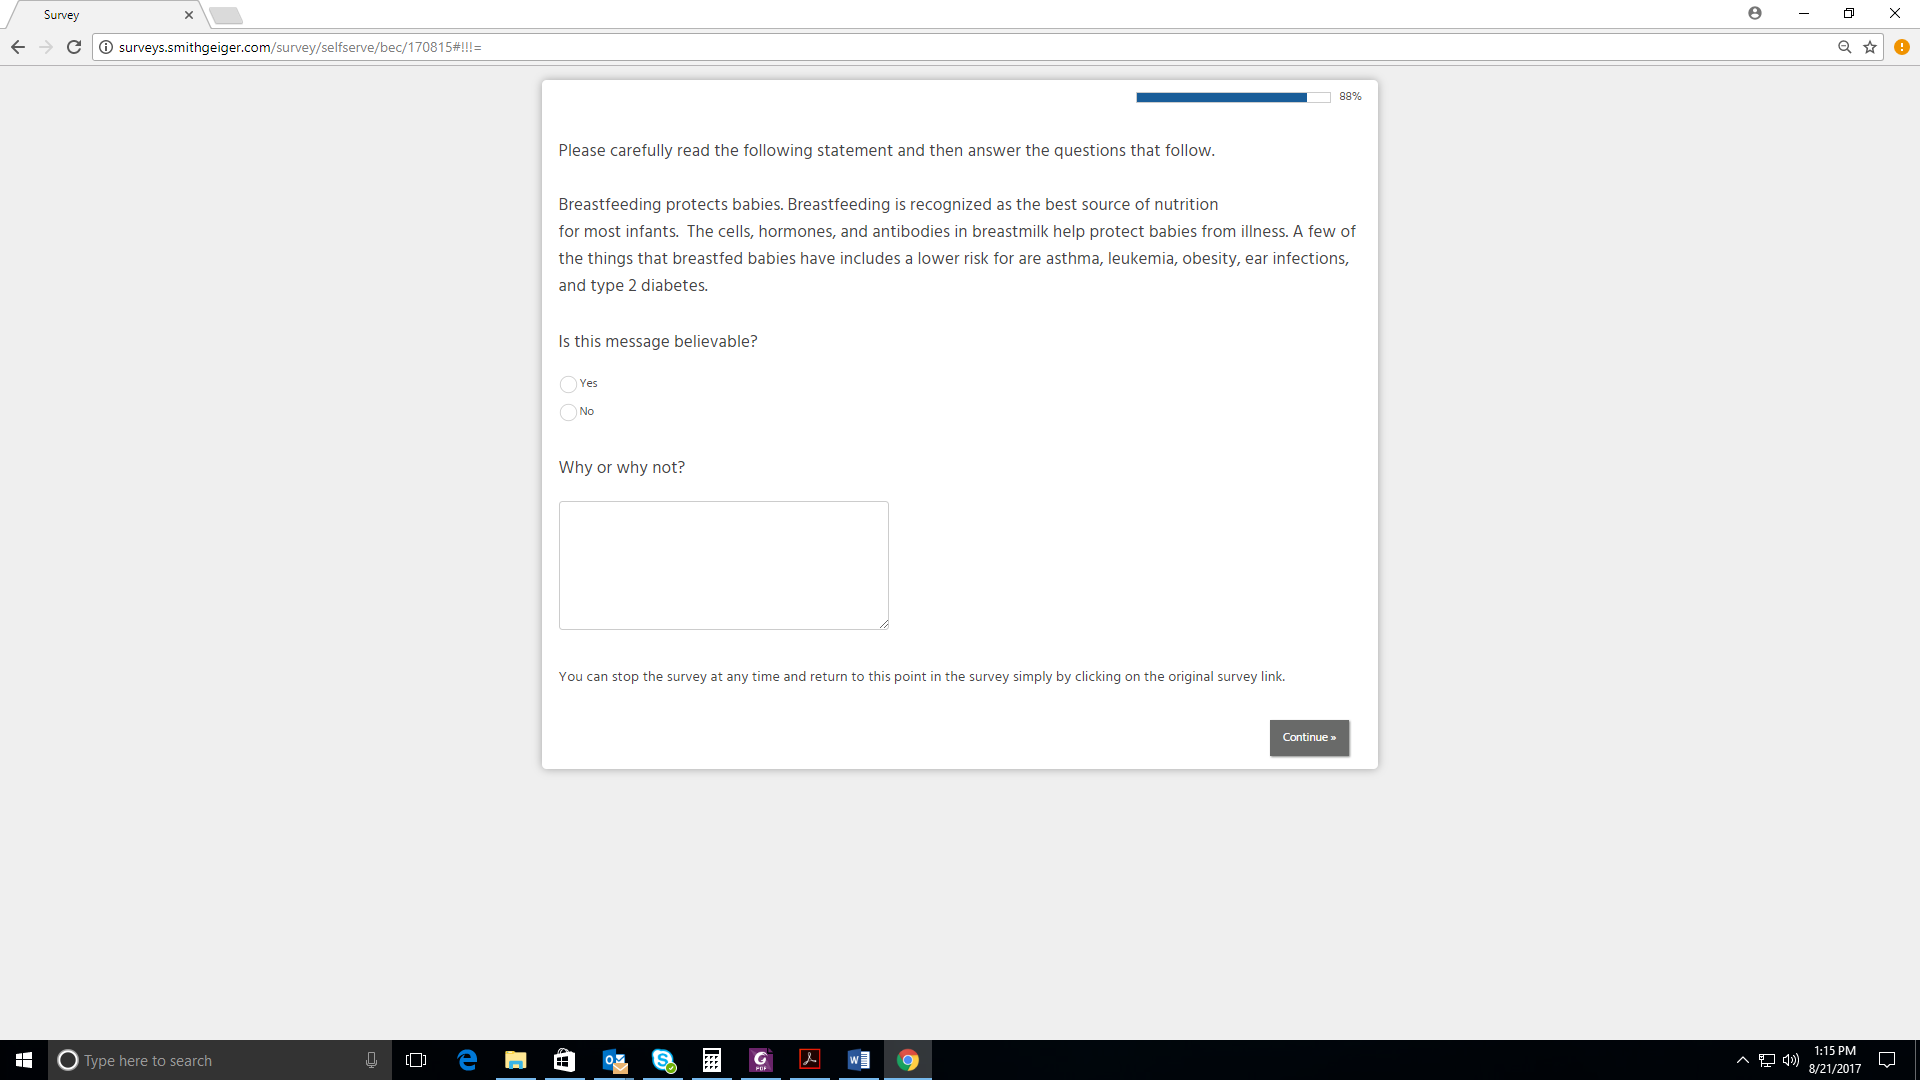Click the survey progress bar
Screen dimensions: 1920x1080
coord(1232,97)
